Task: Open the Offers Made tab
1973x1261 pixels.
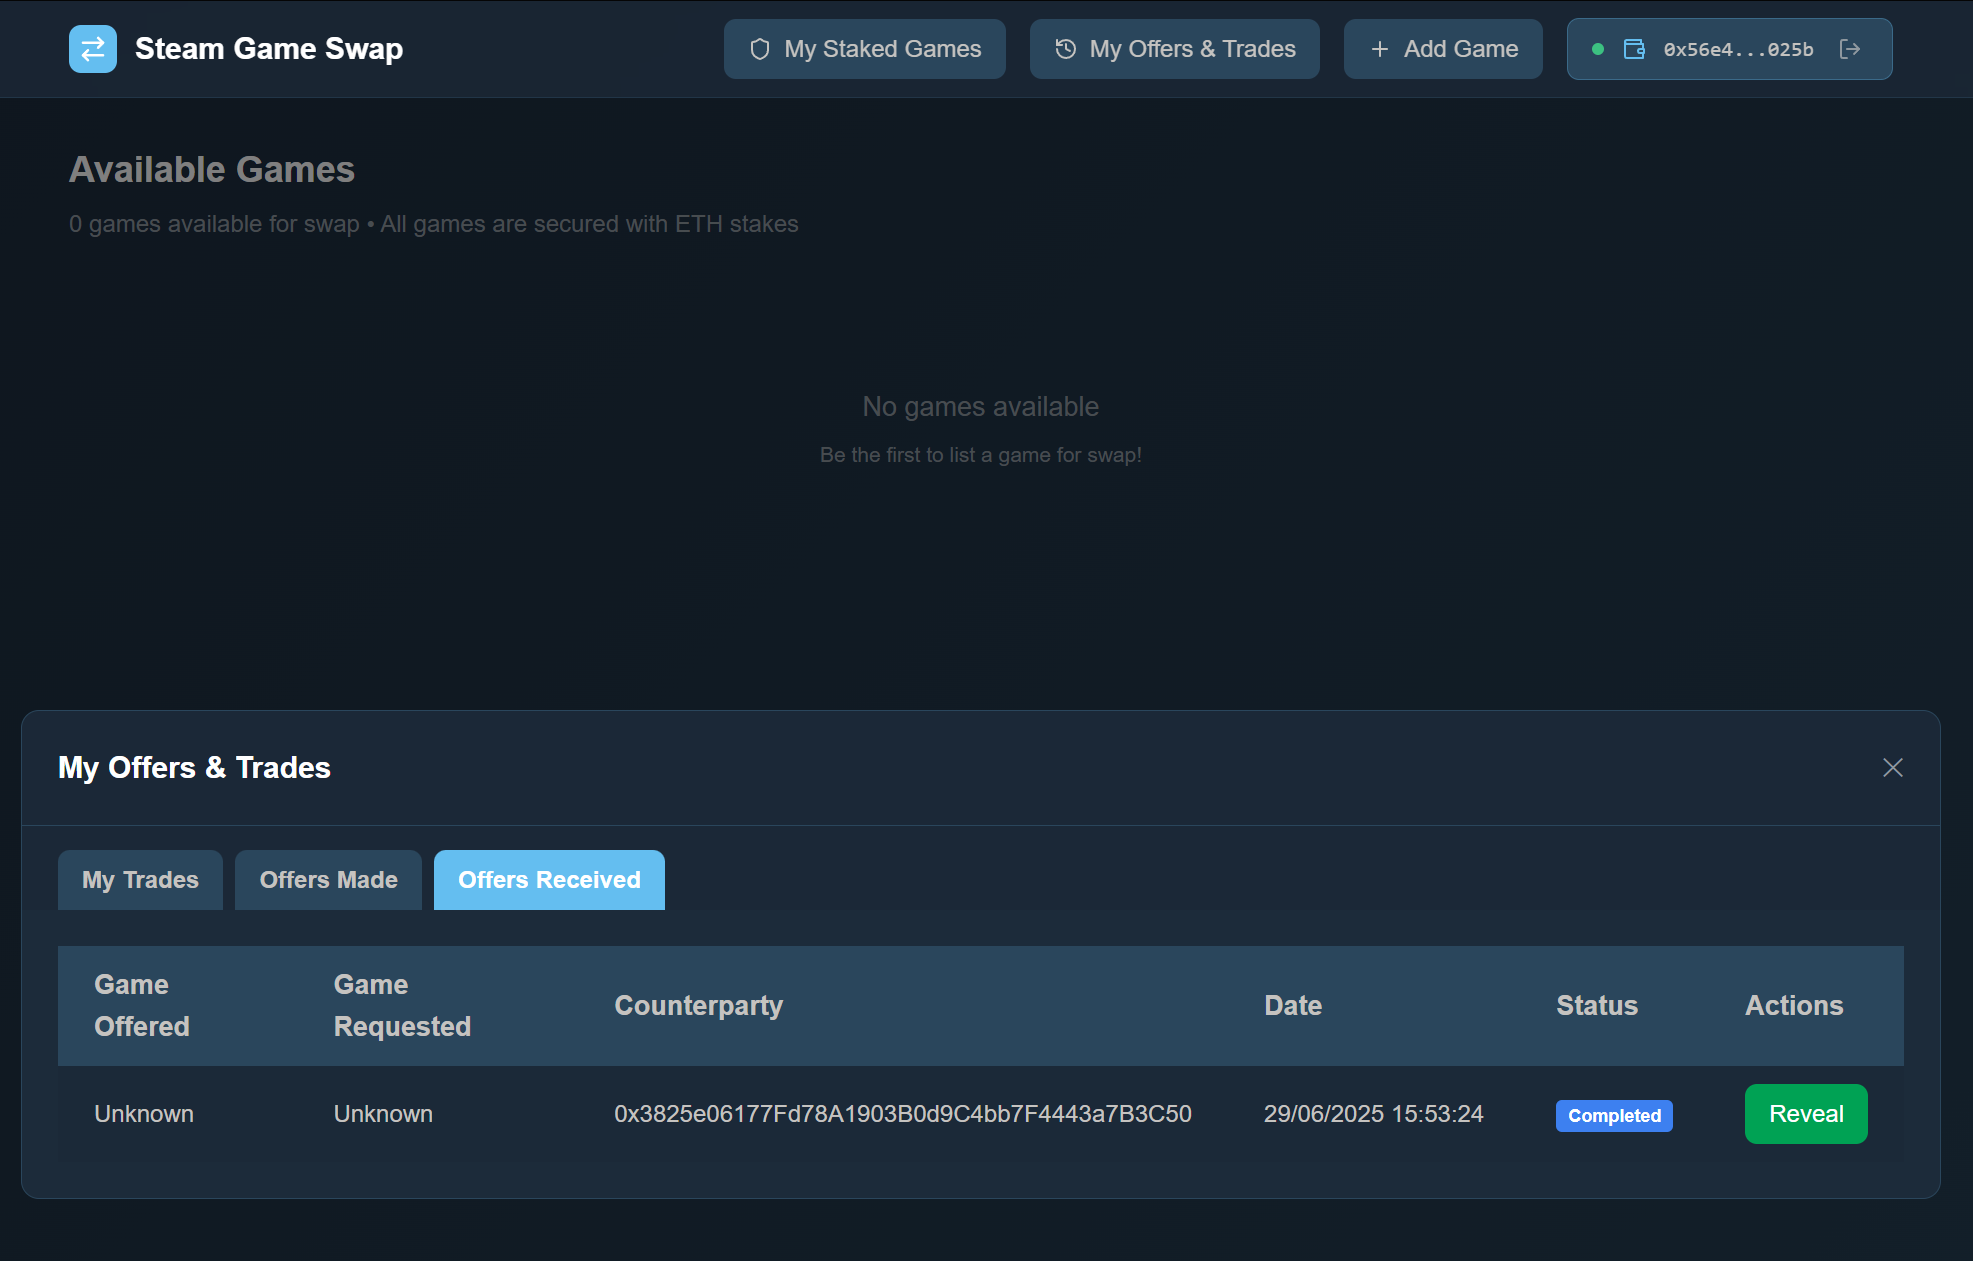Action: [x=328, y=880]
